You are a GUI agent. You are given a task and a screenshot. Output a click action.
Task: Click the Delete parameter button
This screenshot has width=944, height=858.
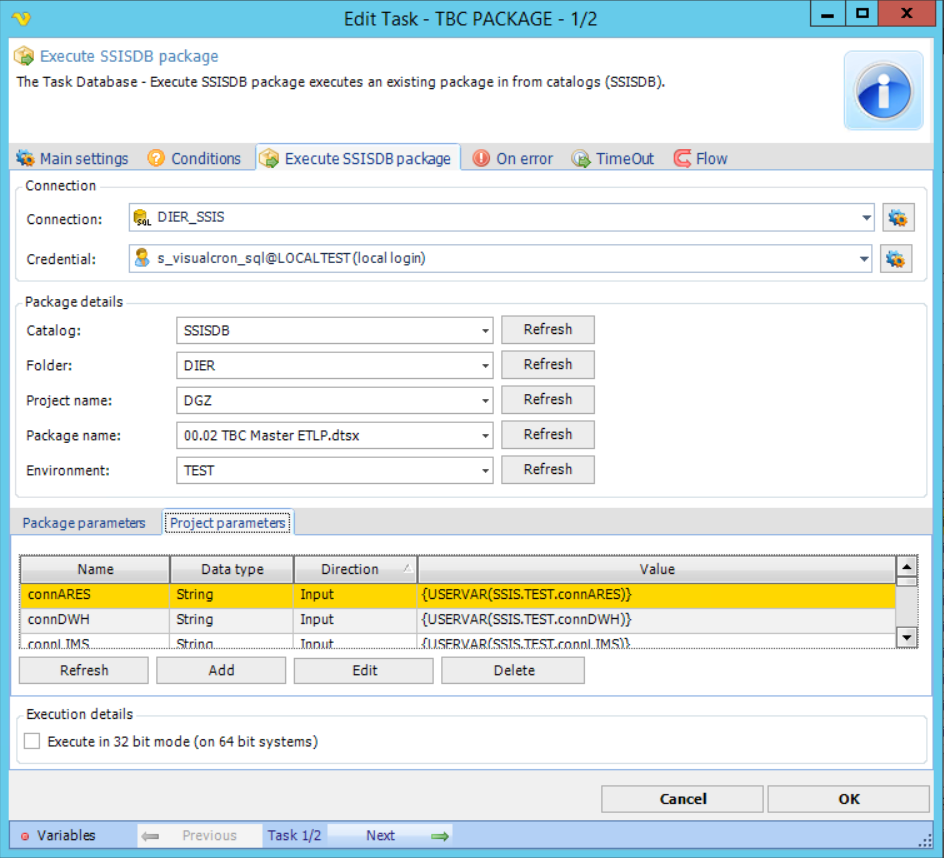513,670
